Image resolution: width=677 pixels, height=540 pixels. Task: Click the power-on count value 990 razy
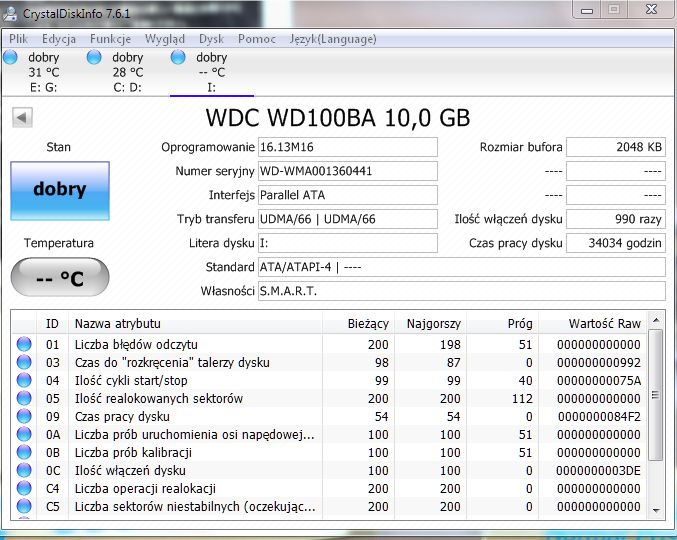tap(616, 219)
